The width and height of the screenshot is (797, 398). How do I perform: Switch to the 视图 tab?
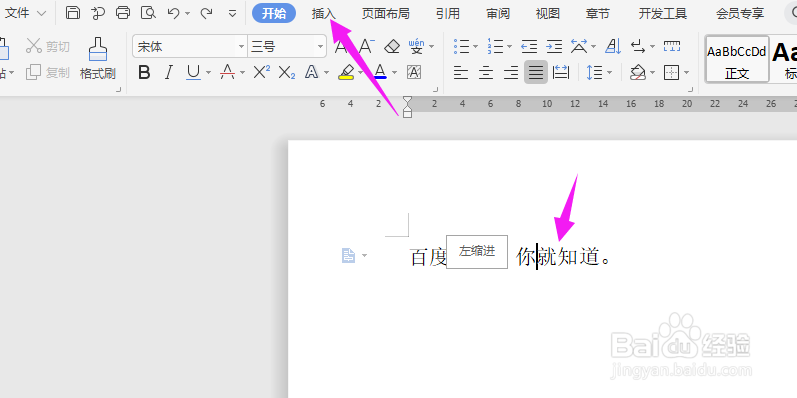(x=548, y=14)
